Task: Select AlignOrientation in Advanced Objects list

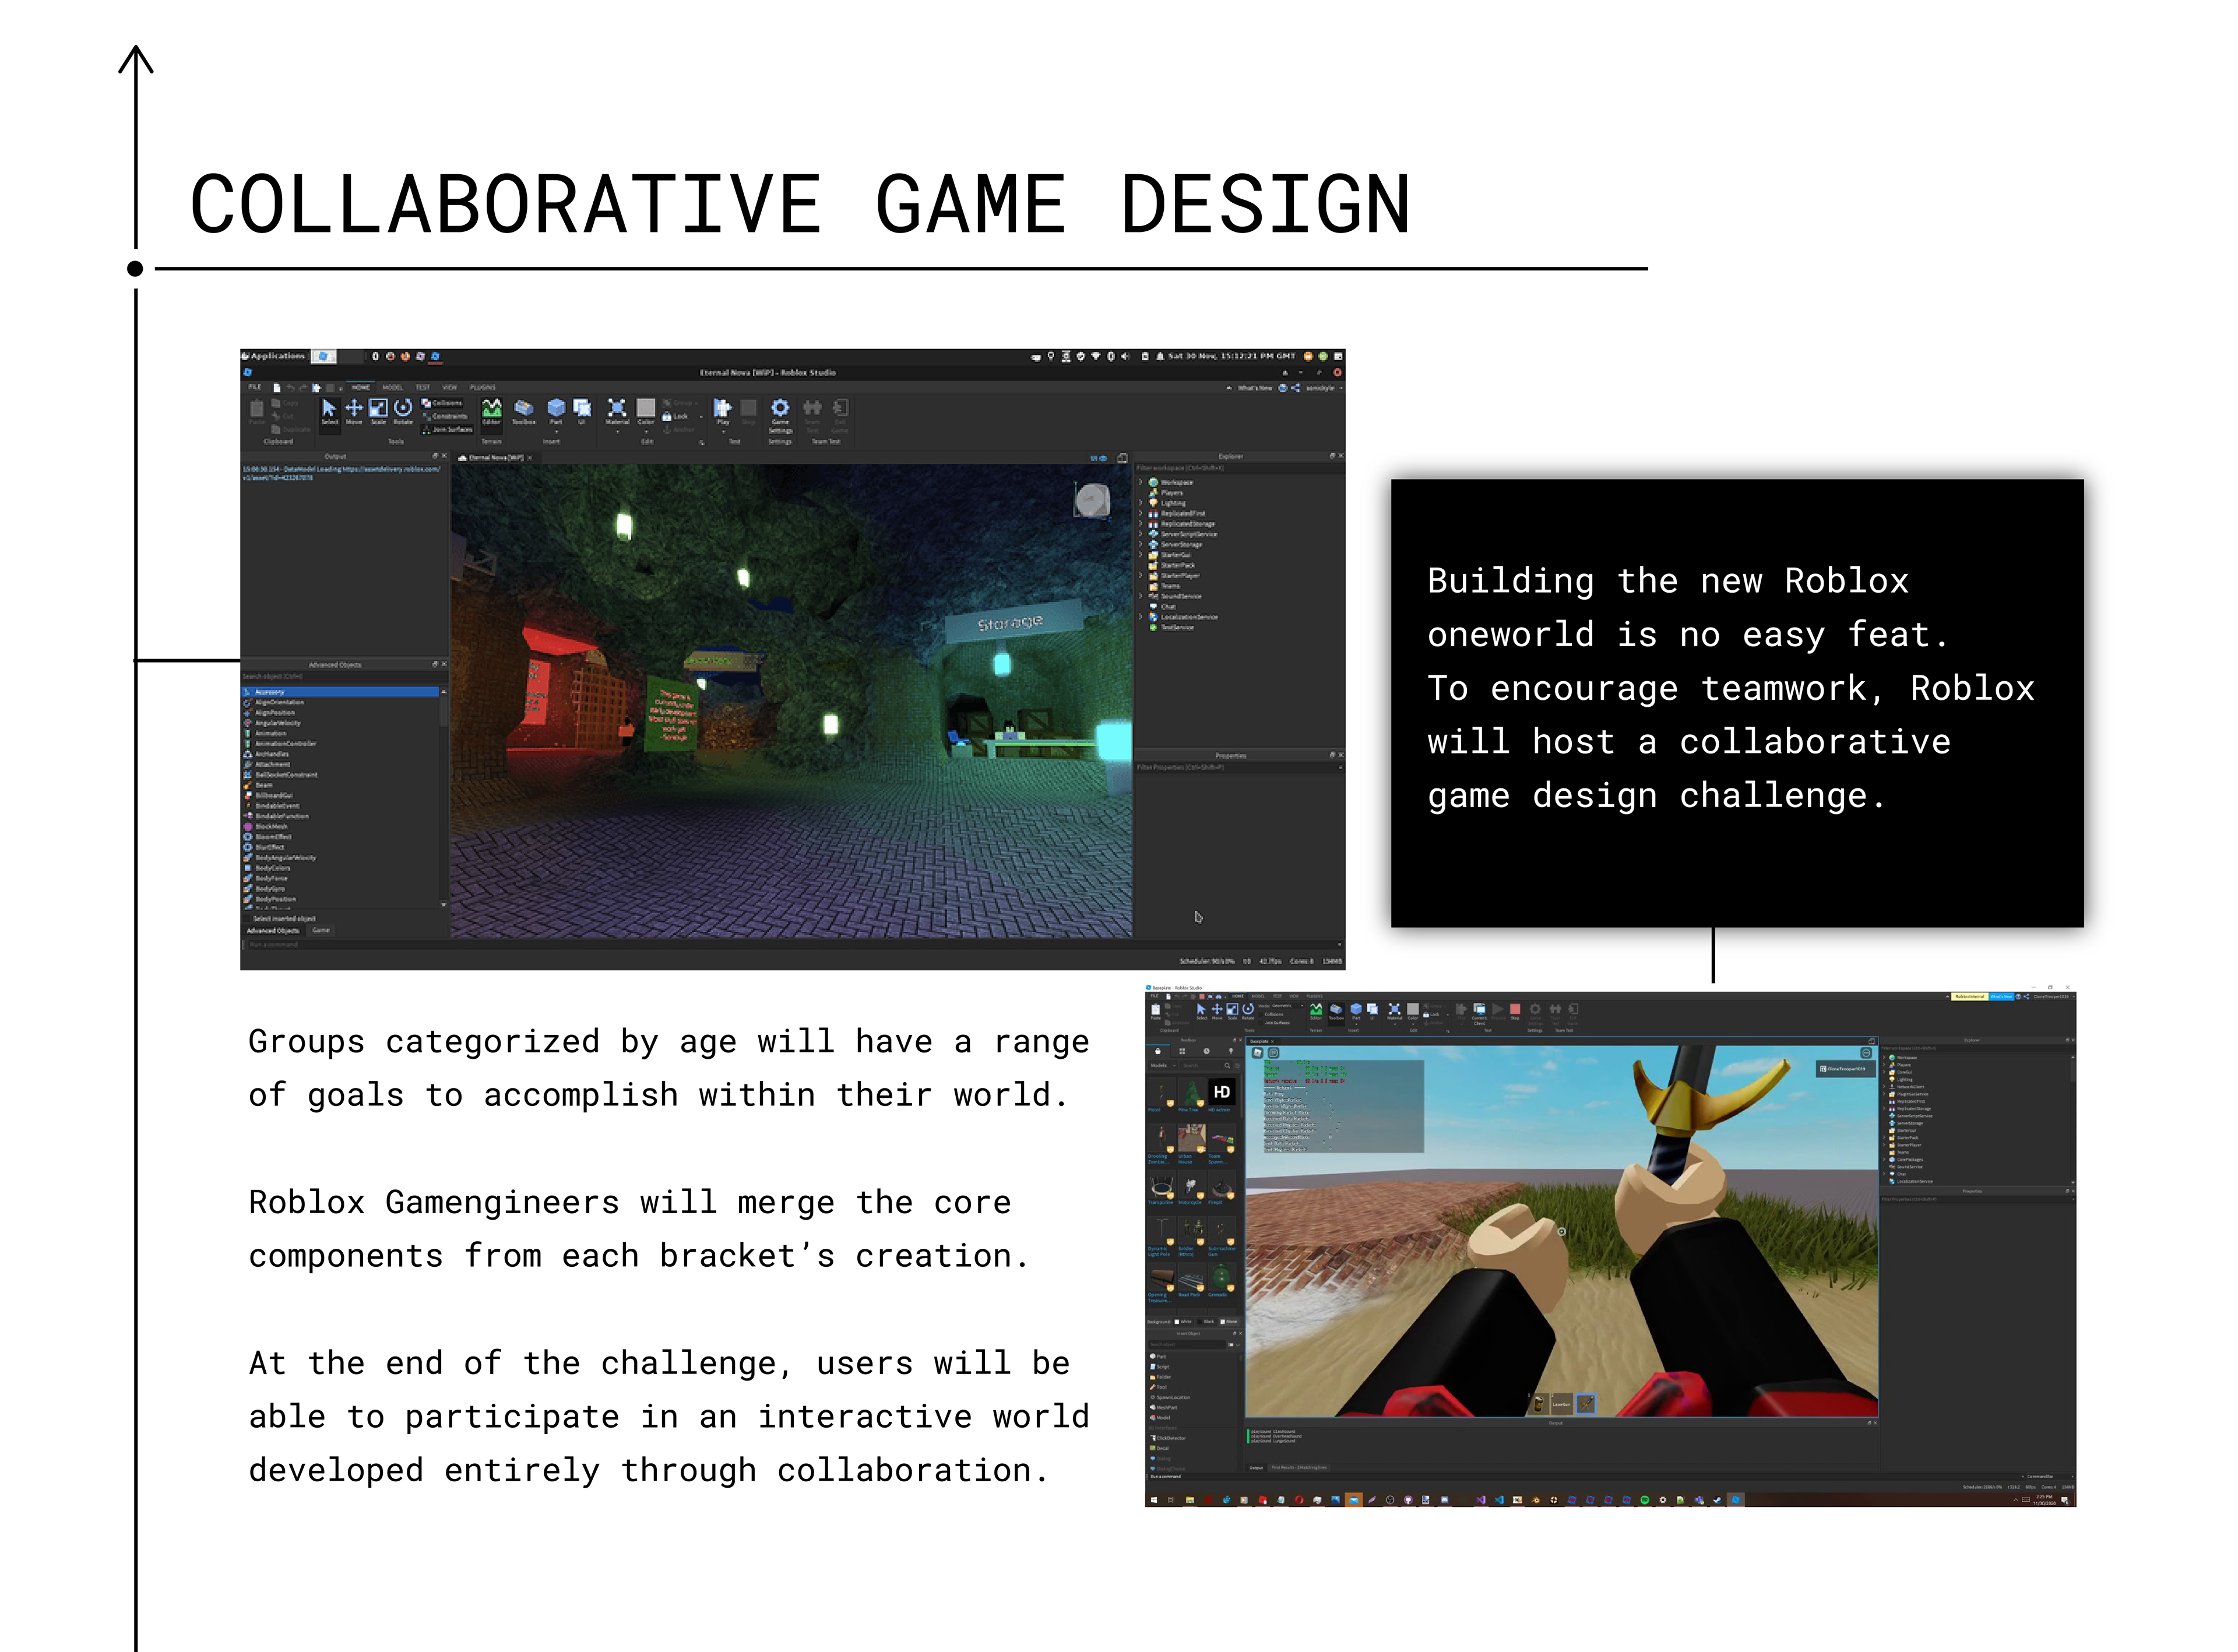Action: (279, 702)
